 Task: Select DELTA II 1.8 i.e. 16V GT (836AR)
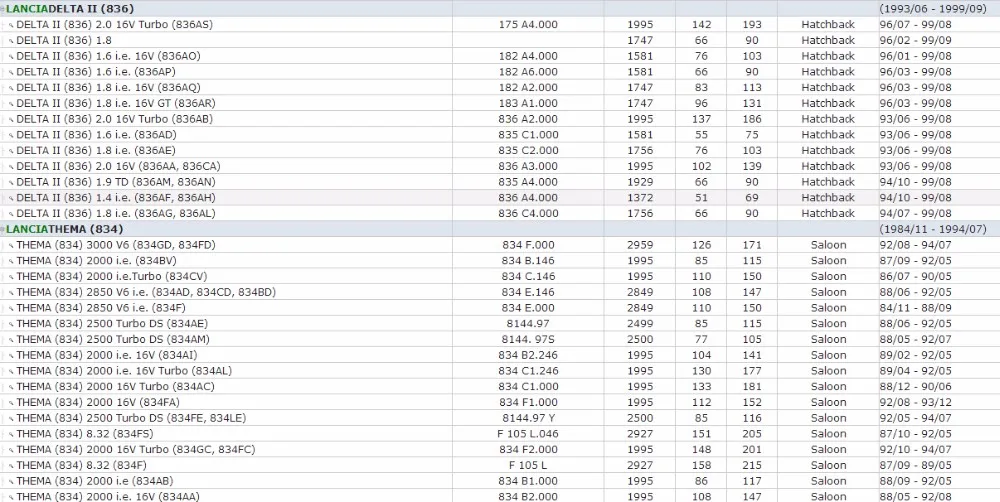117,103
